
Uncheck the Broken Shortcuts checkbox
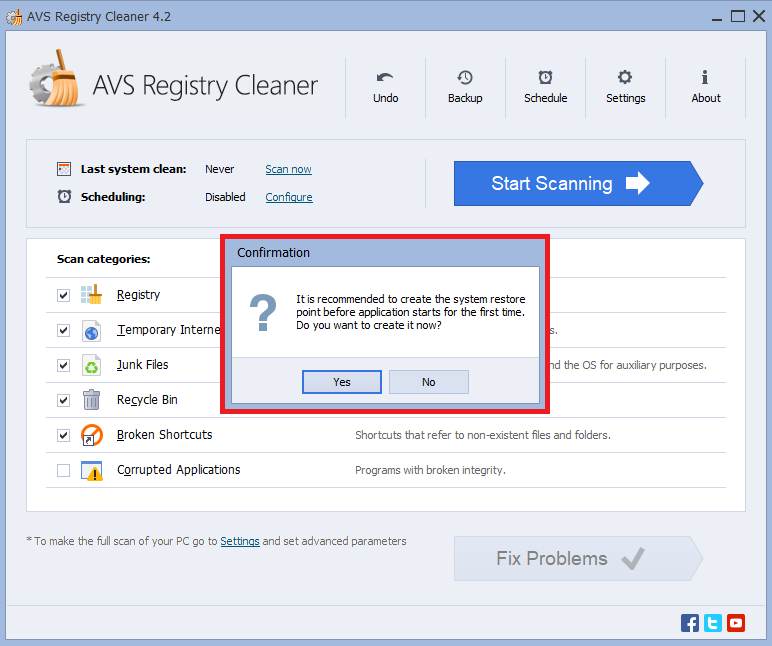[x=63, y=435]
